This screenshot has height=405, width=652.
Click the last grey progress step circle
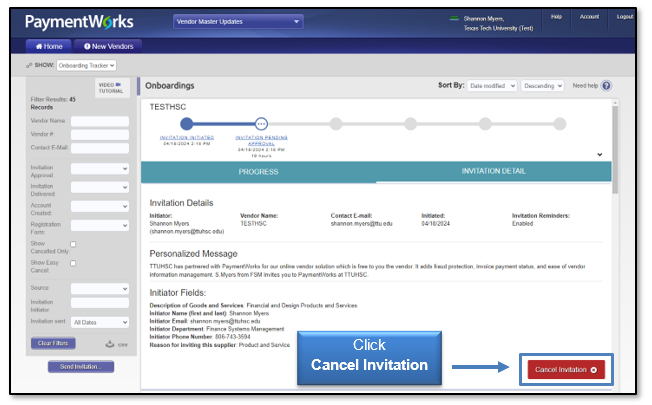coord(560,123)
